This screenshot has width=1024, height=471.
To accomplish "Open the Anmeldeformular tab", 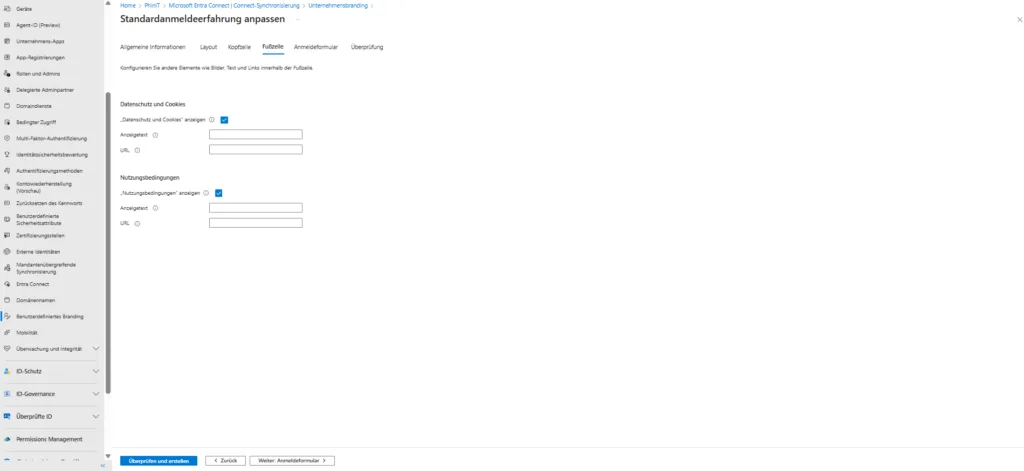I will pos(315,47).
